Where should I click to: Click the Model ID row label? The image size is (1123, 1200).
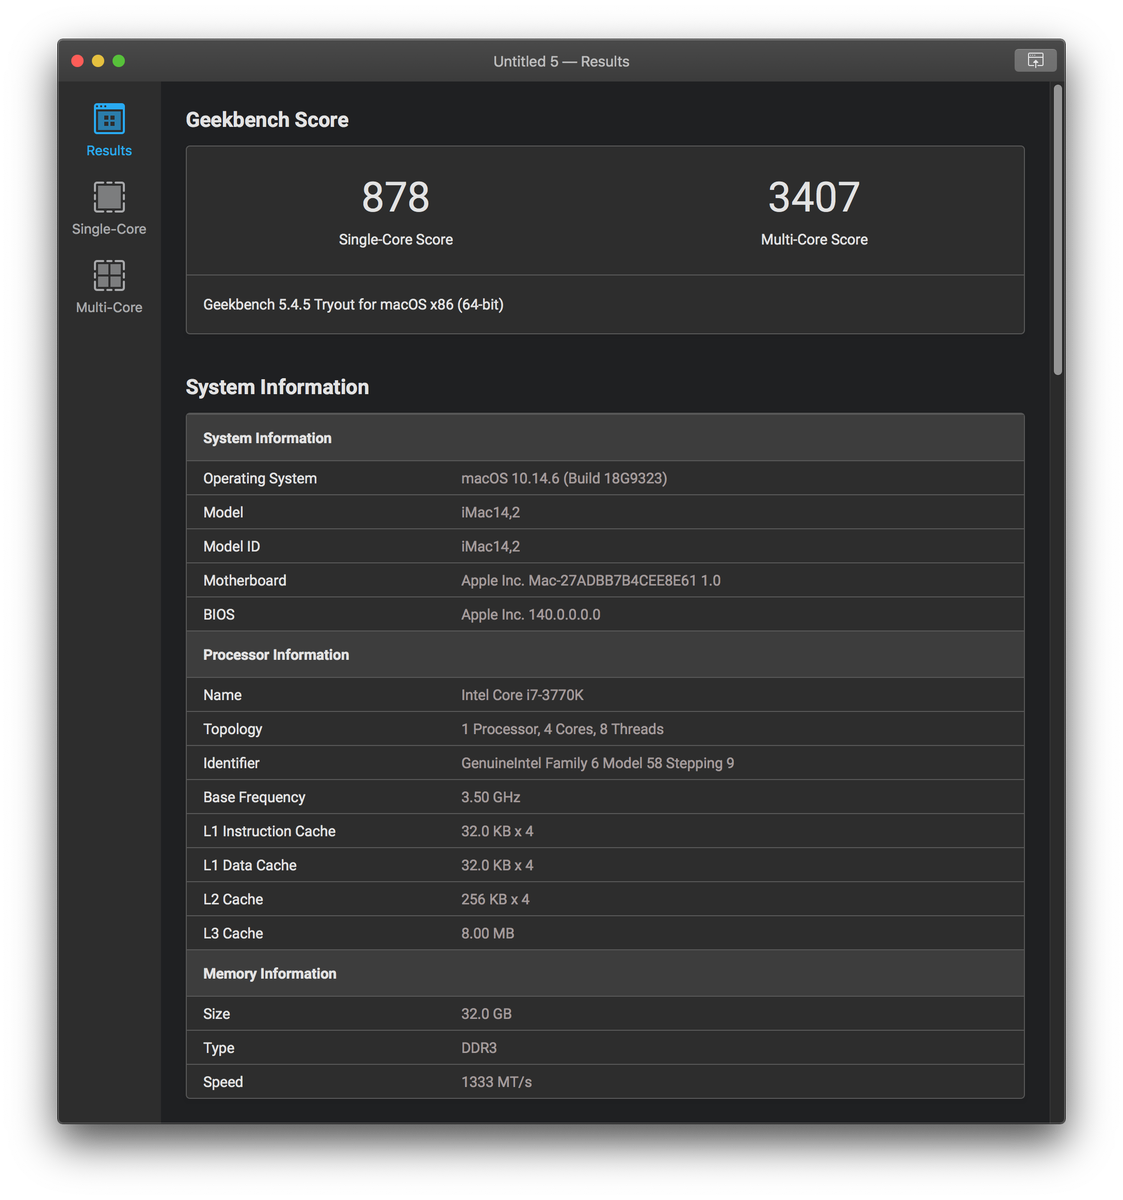click(x=231, y=547)
